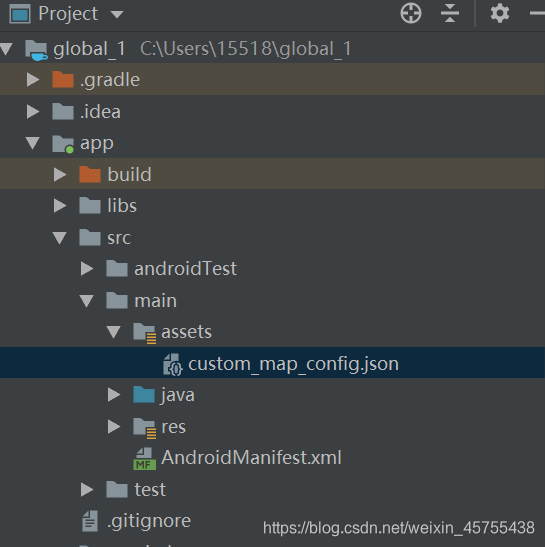Viewport: 545px width, 547px height.
Task: Select the global_1 project root label
Action: [x=89, y=48]
